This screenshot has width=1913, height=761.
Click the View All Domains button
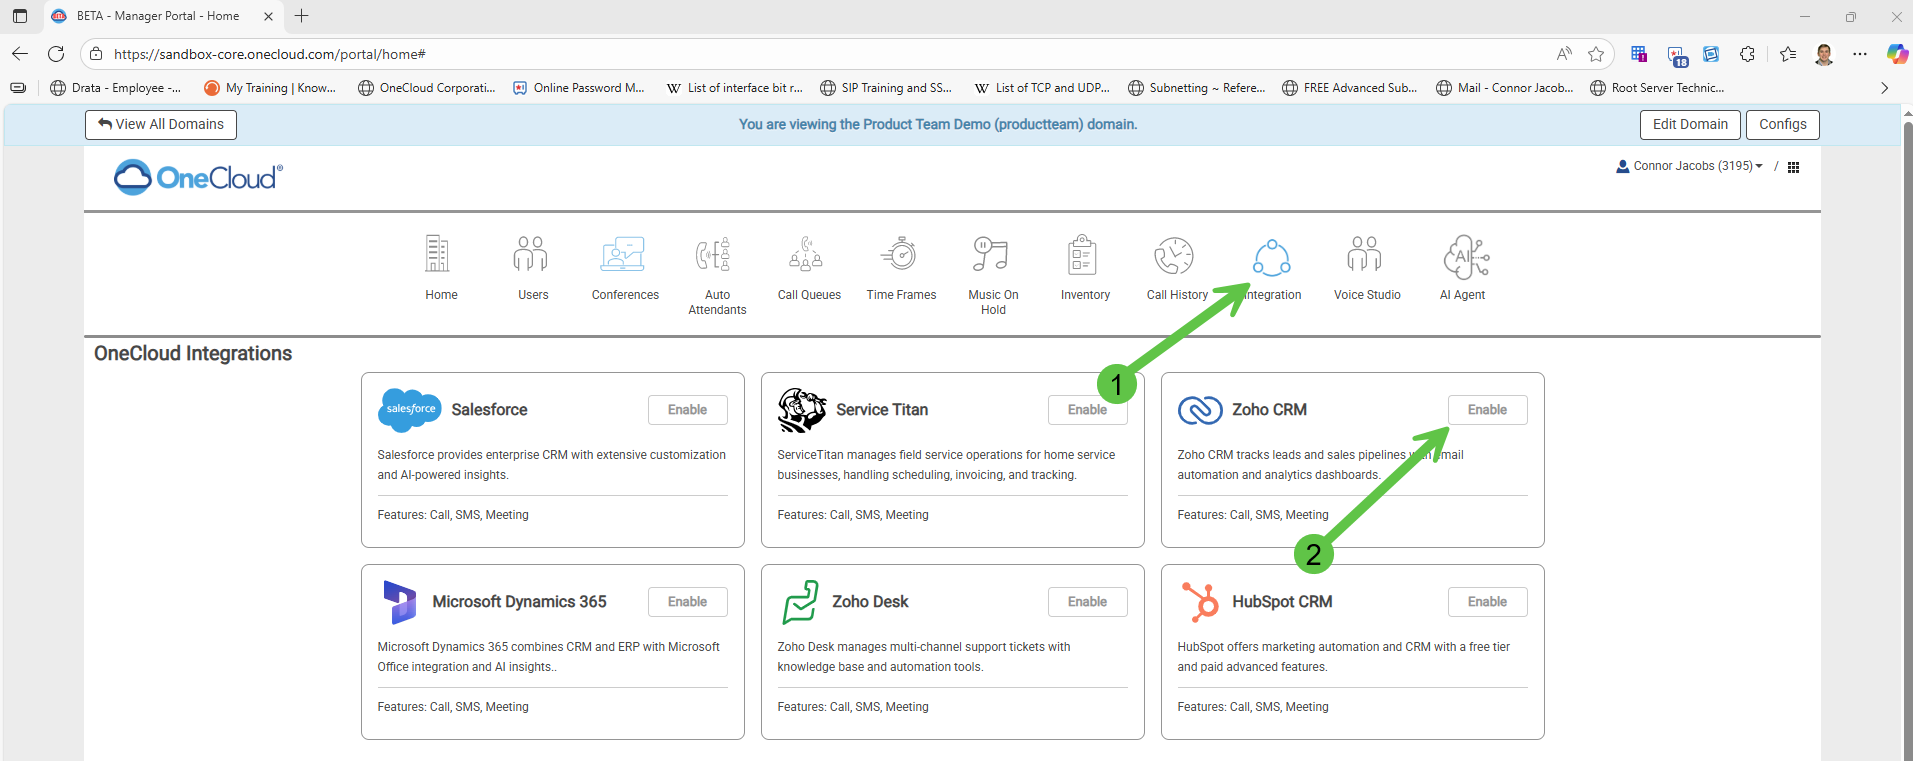pyautogui.click(x=161, y=124)
